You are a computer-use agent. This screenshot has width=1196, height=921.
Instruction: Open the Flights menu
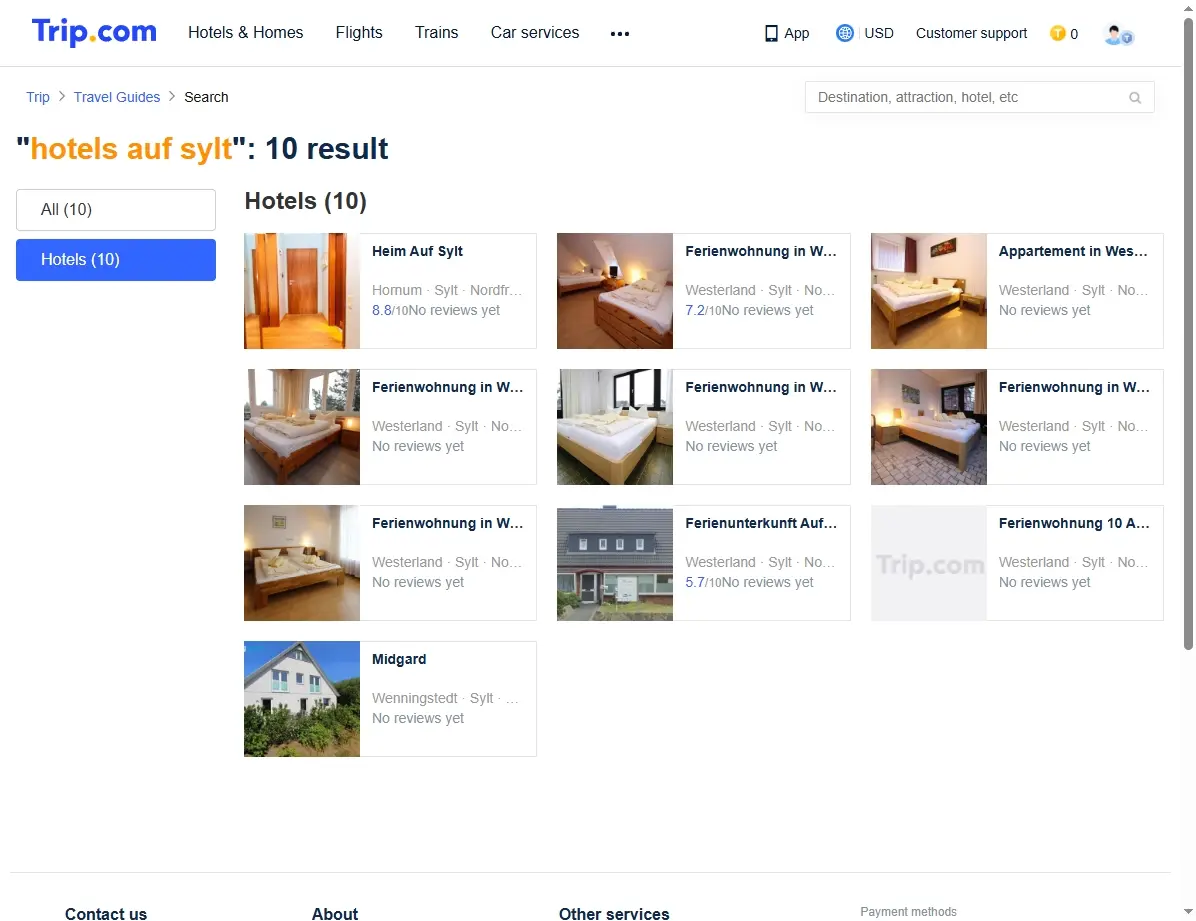(x=358, y=33)
